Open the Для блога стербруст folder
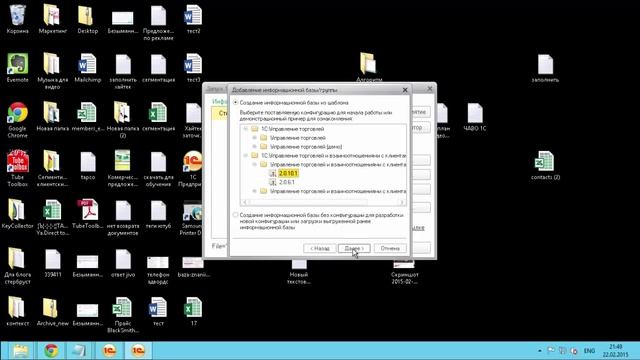 point(18,265)
